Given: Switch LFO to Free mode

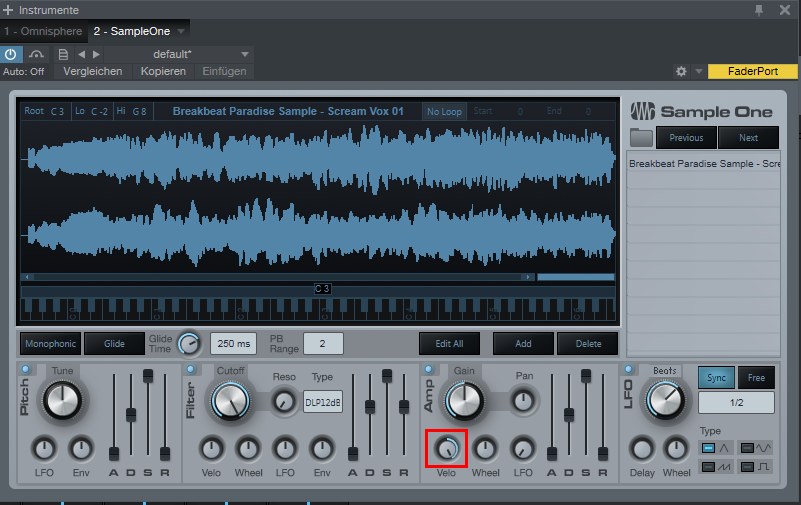Looking at the screenshot, I should tap(756, 378).
